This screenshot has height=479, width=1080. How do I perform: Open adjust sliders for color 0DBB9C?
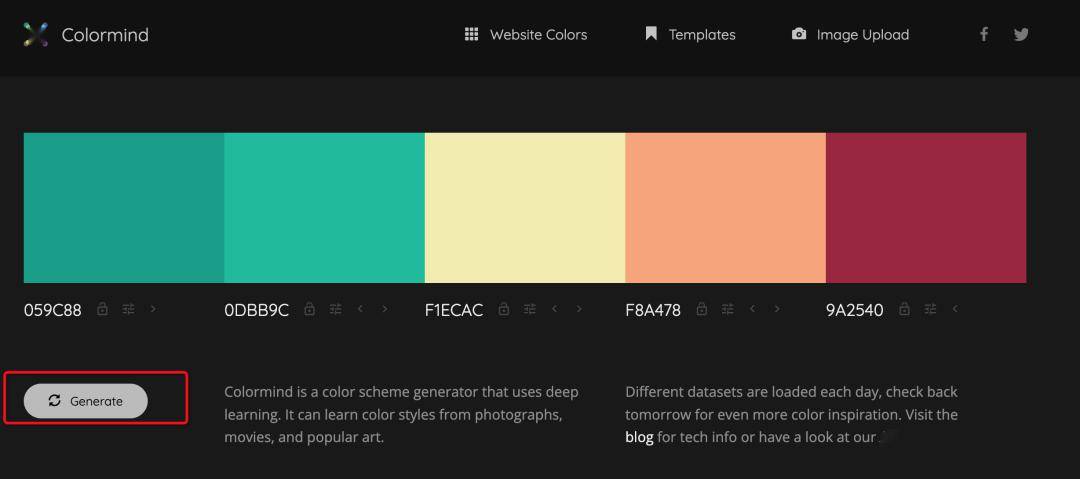click(x=335, y=309)
